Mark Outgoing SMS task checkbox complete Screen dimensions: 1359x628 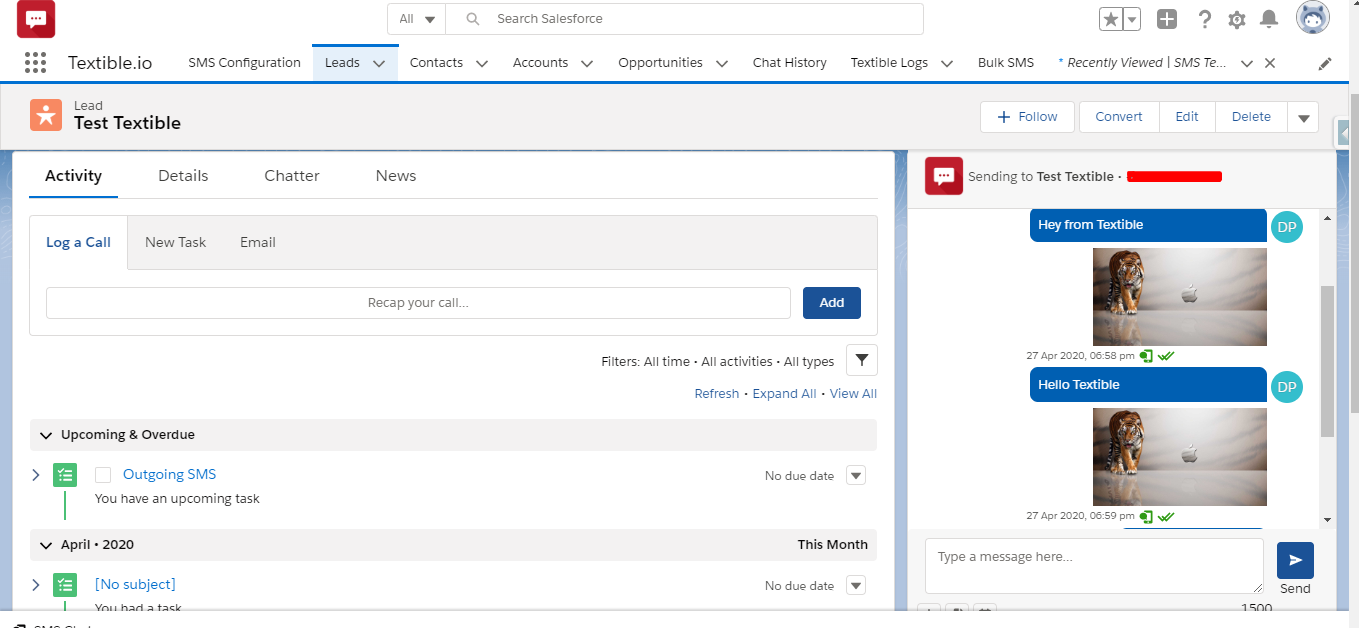(103, 475)
